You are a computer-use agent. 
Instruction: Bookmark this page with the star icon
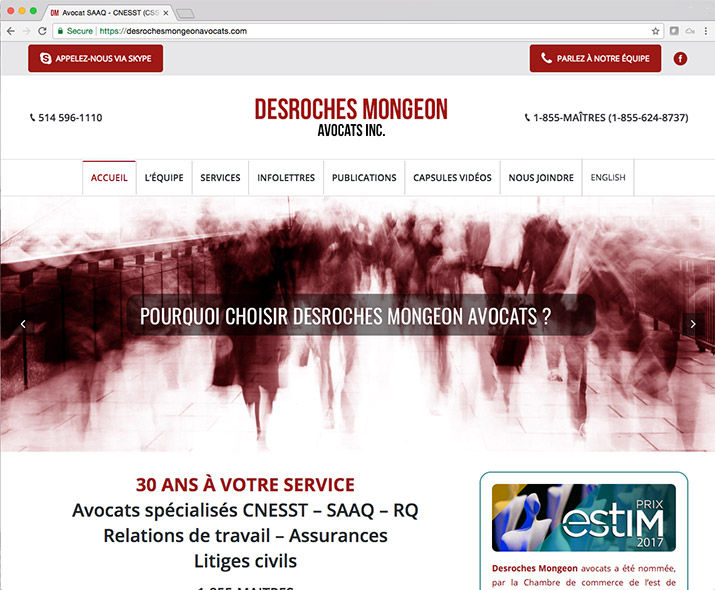(x=656, y=31)
